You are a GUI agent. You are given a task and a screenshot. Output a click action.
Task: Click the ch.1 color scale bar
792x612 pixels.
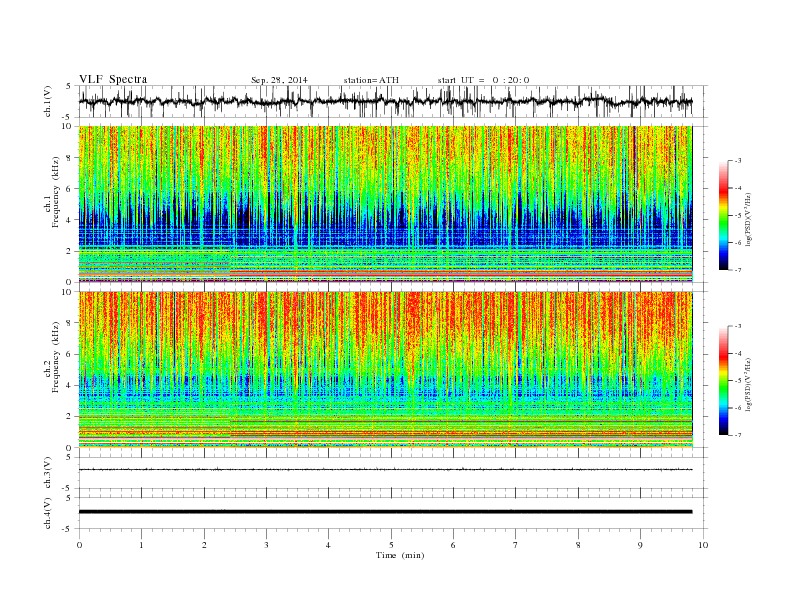point(724,216)
